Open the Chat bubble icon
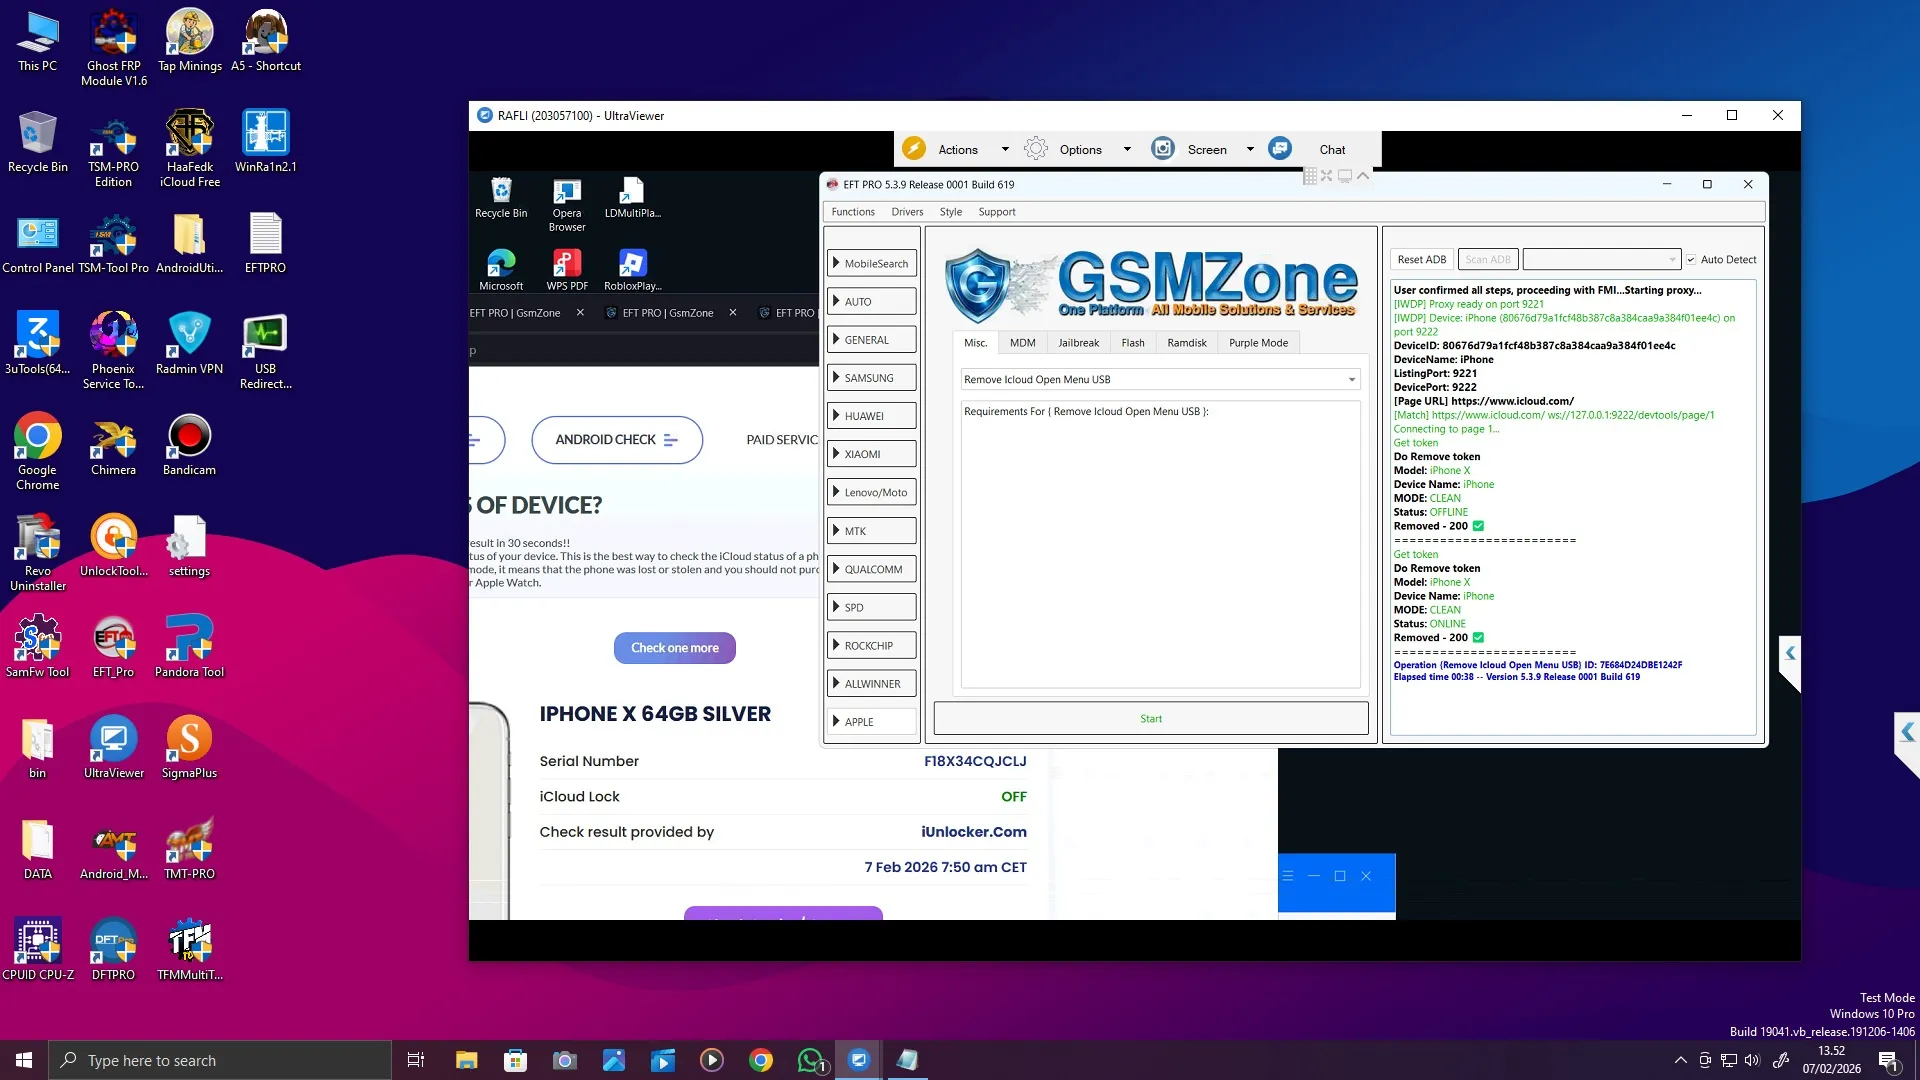Screen dimensions: 1920x1080 coord(1280,149)
